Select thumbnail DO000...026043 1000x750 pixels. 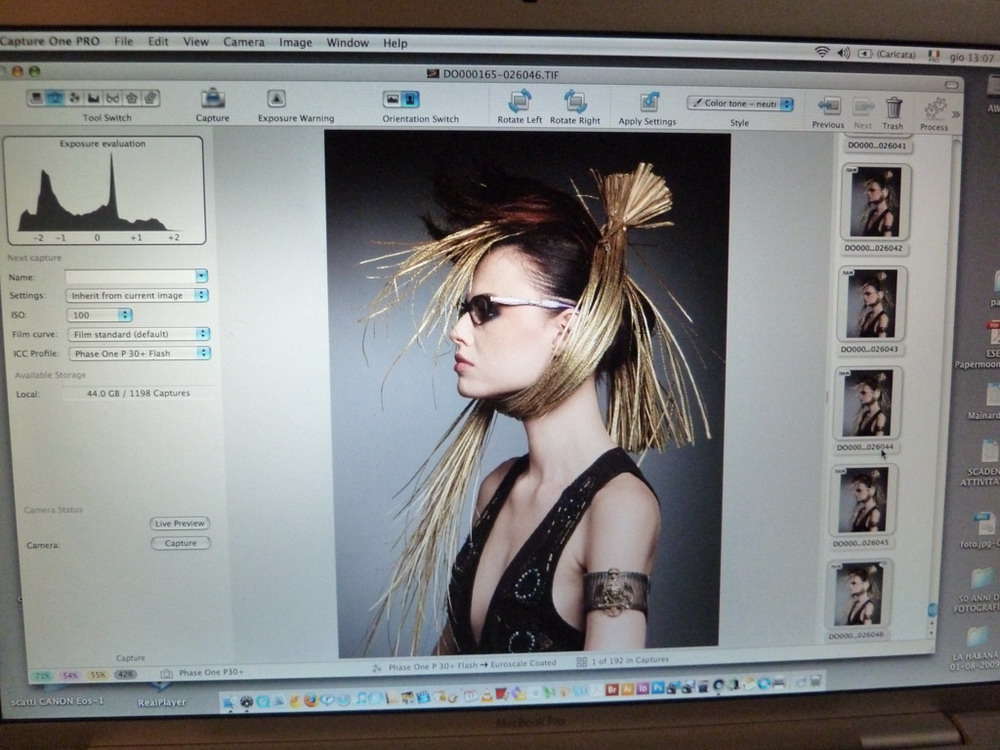(871, 304)
